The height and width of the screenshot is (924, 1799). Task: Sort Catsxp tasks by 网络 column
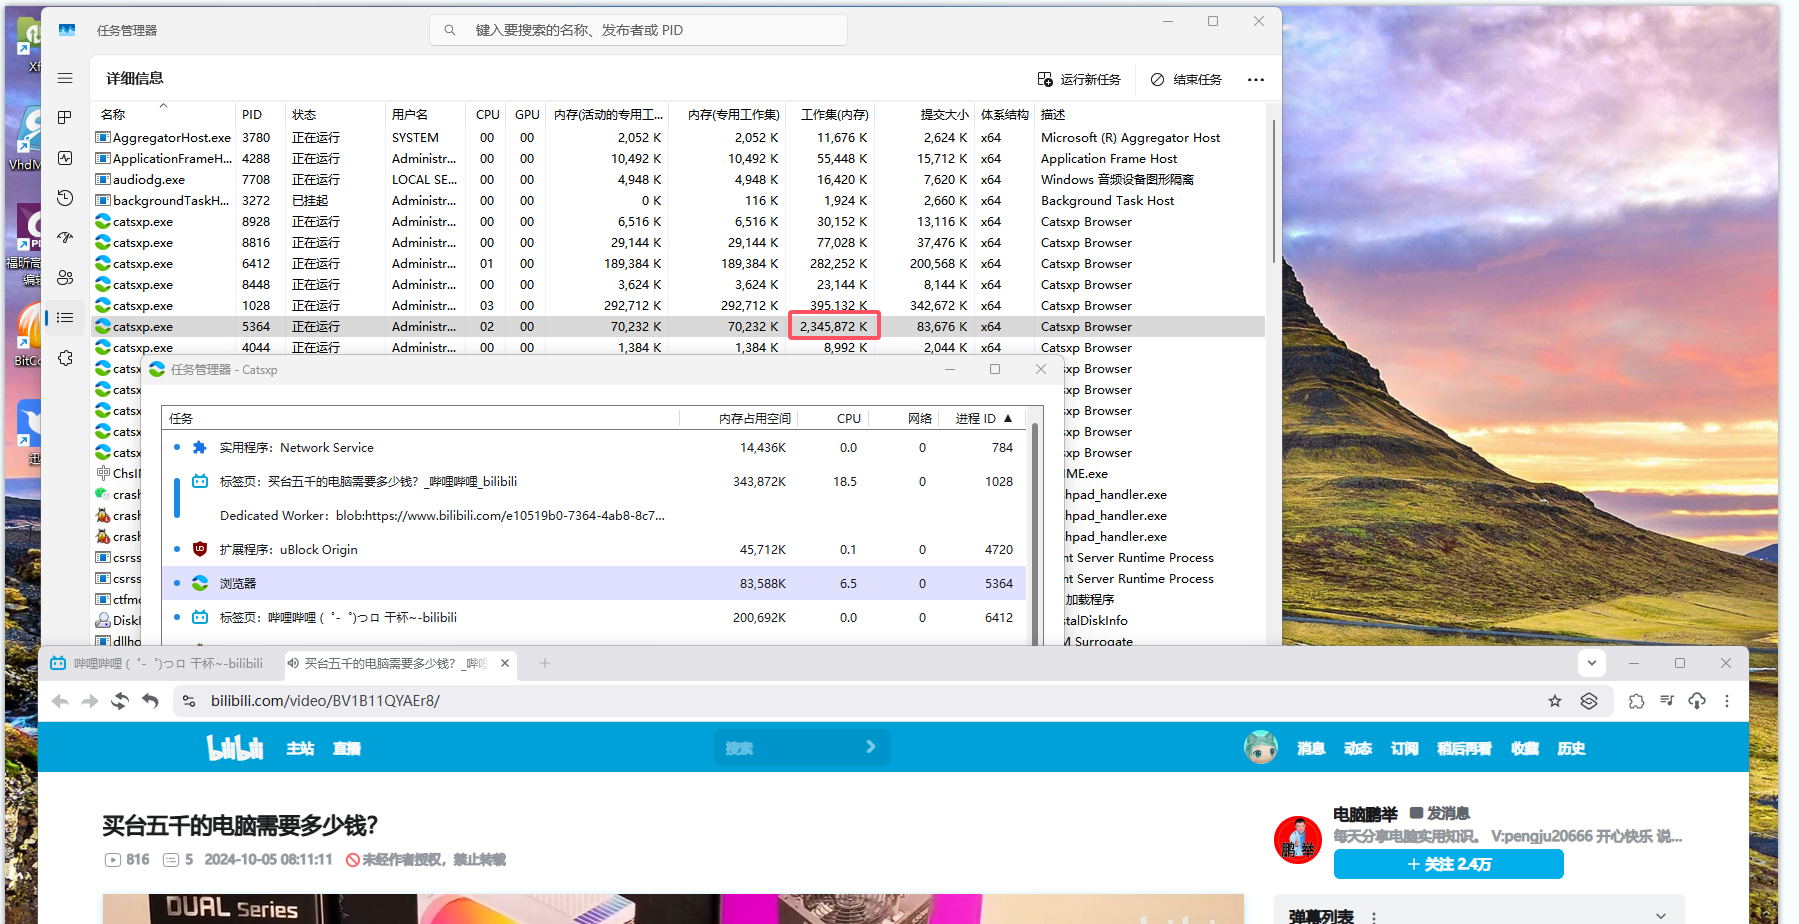(920, 418)
